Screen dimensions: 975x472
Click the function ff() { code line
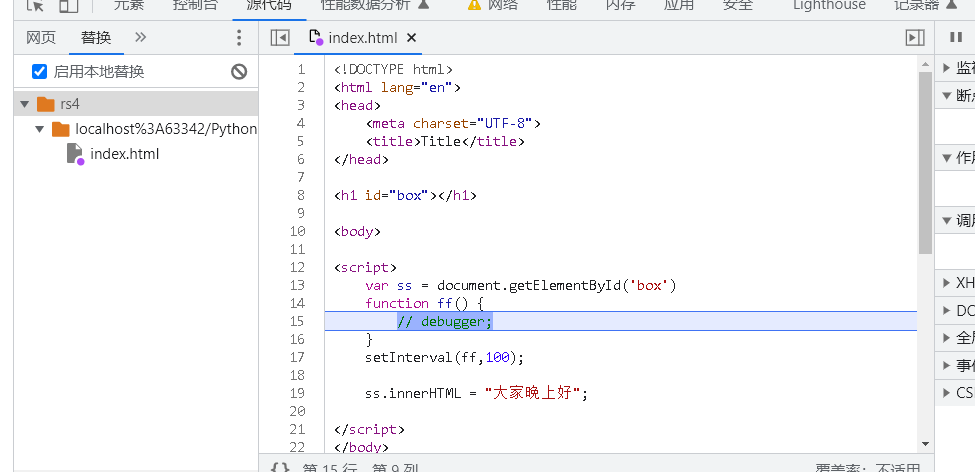coord(424,303)
